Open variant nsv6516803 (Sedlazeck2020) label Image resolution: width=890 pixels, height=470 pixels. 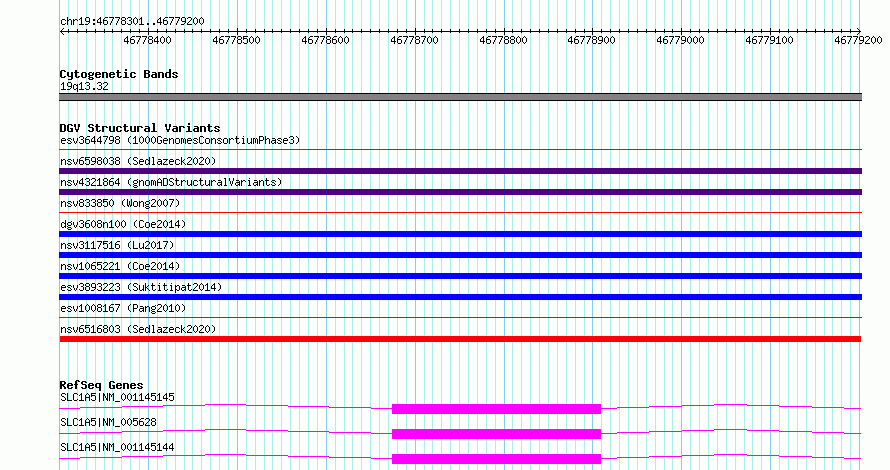pyautogui.click(x=138, y=329)
